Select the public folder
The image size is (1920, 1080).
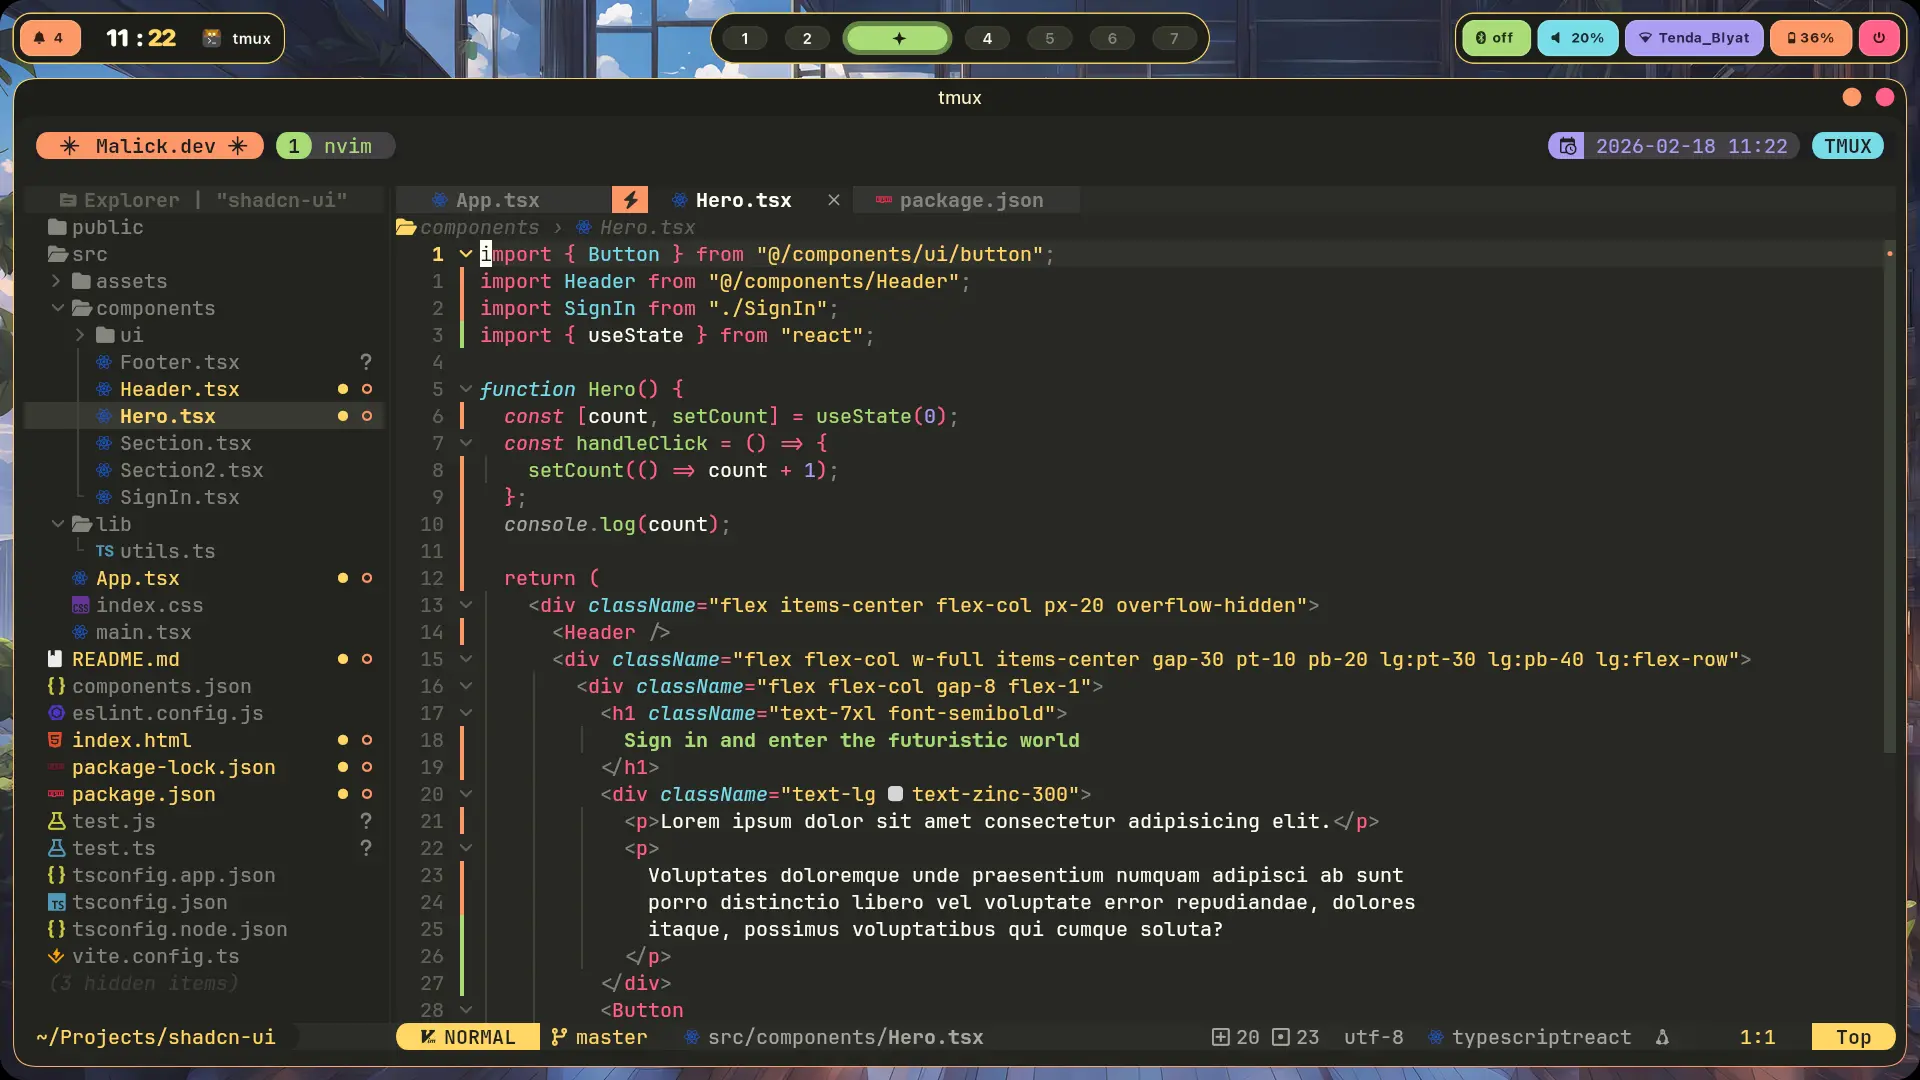[107, 227]
